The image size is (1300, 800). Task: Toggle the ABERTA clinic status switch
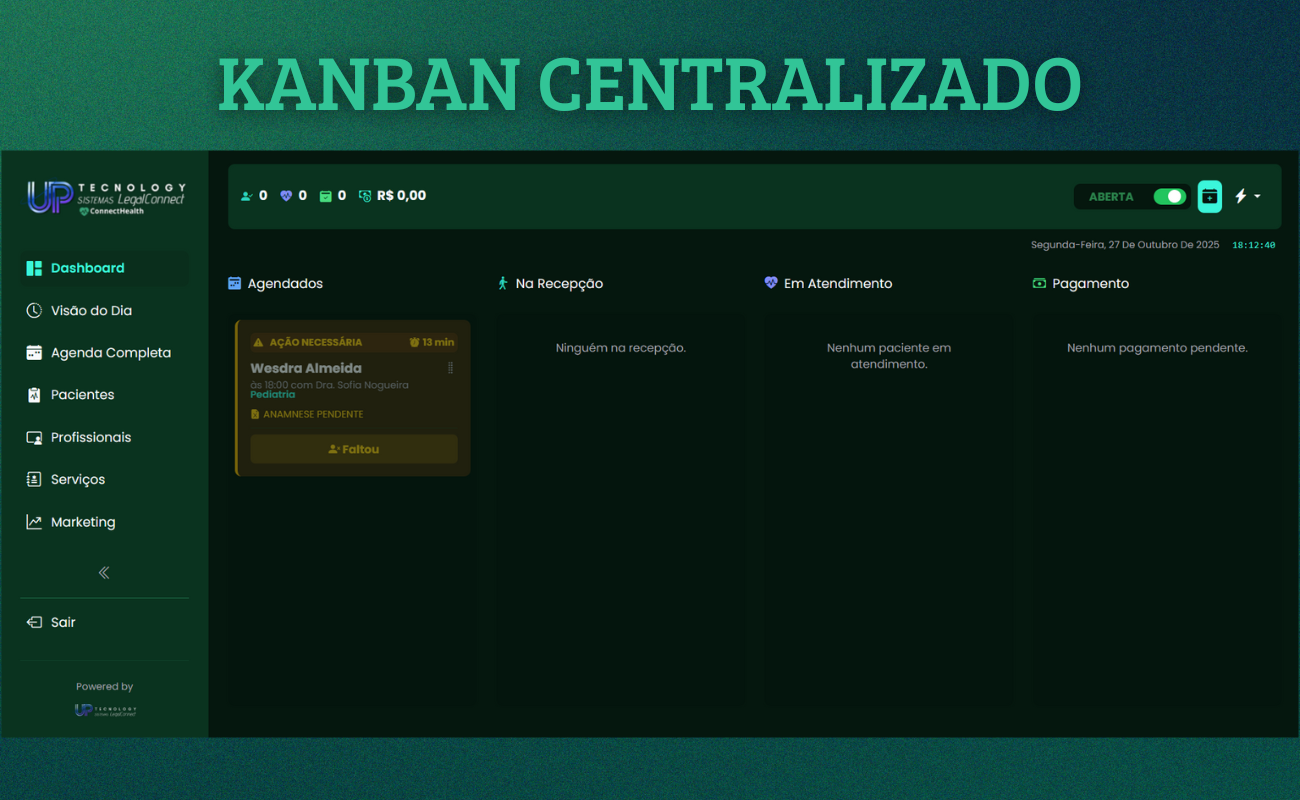(x=1169, y=197)
